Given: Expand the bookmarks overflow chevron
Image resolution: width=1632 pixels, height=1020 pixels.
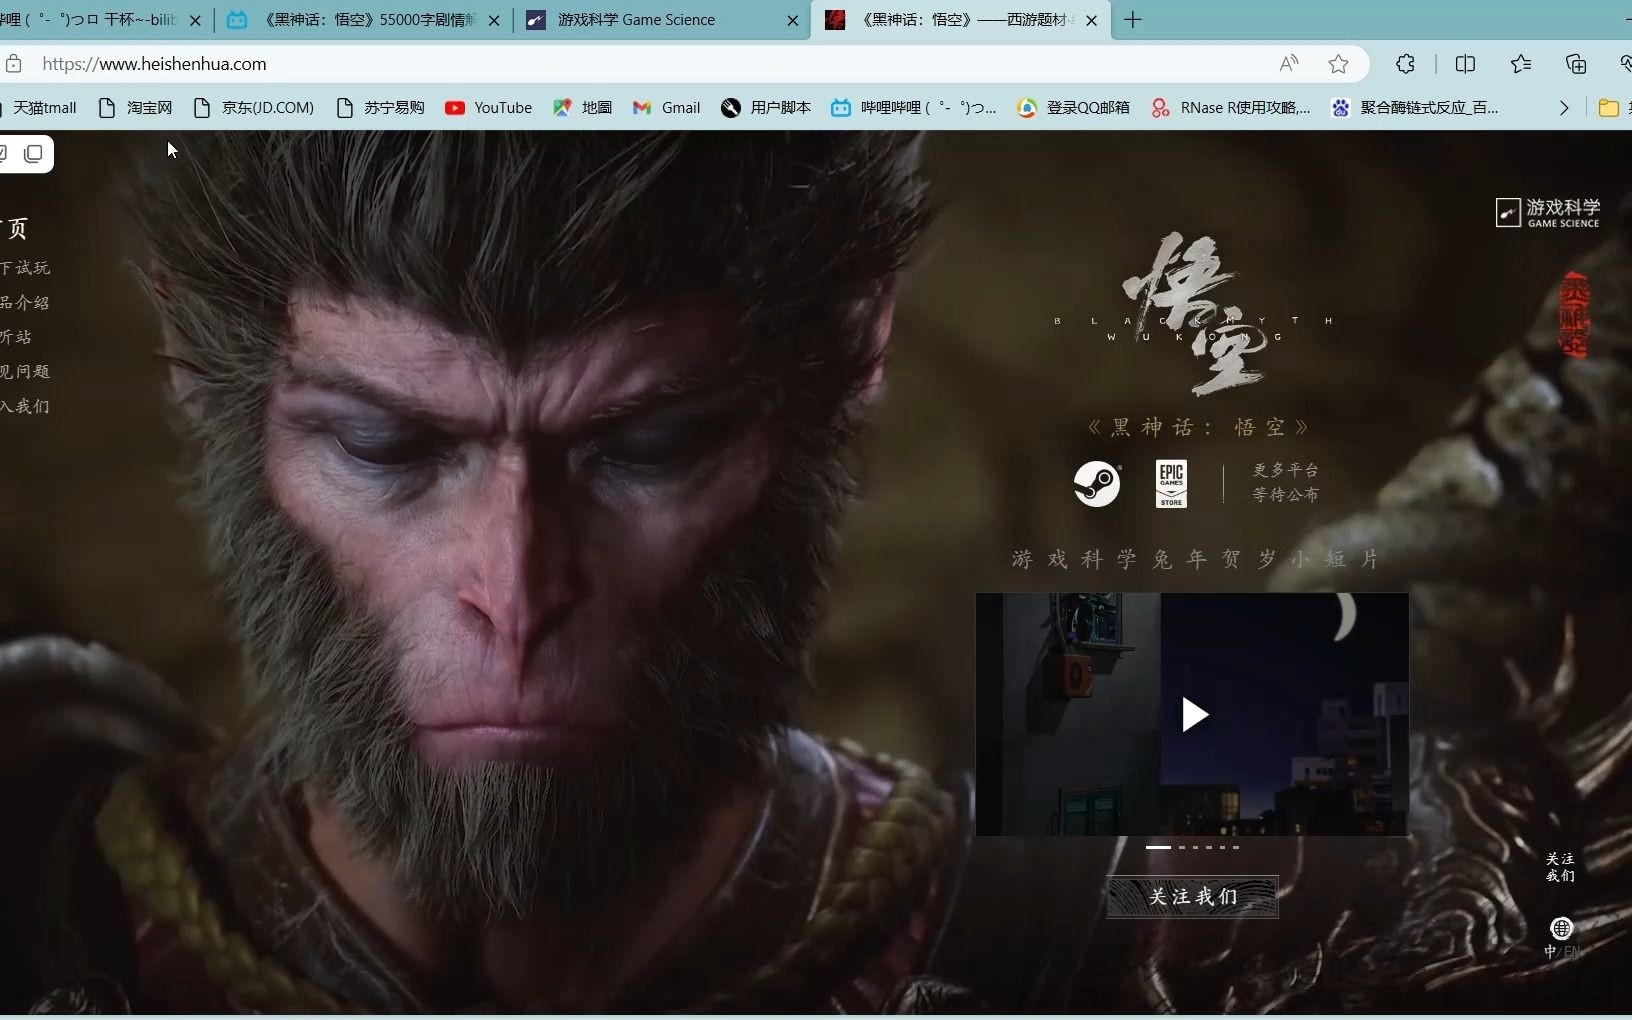Looking at the screenshot, I should coord(1564,108).
